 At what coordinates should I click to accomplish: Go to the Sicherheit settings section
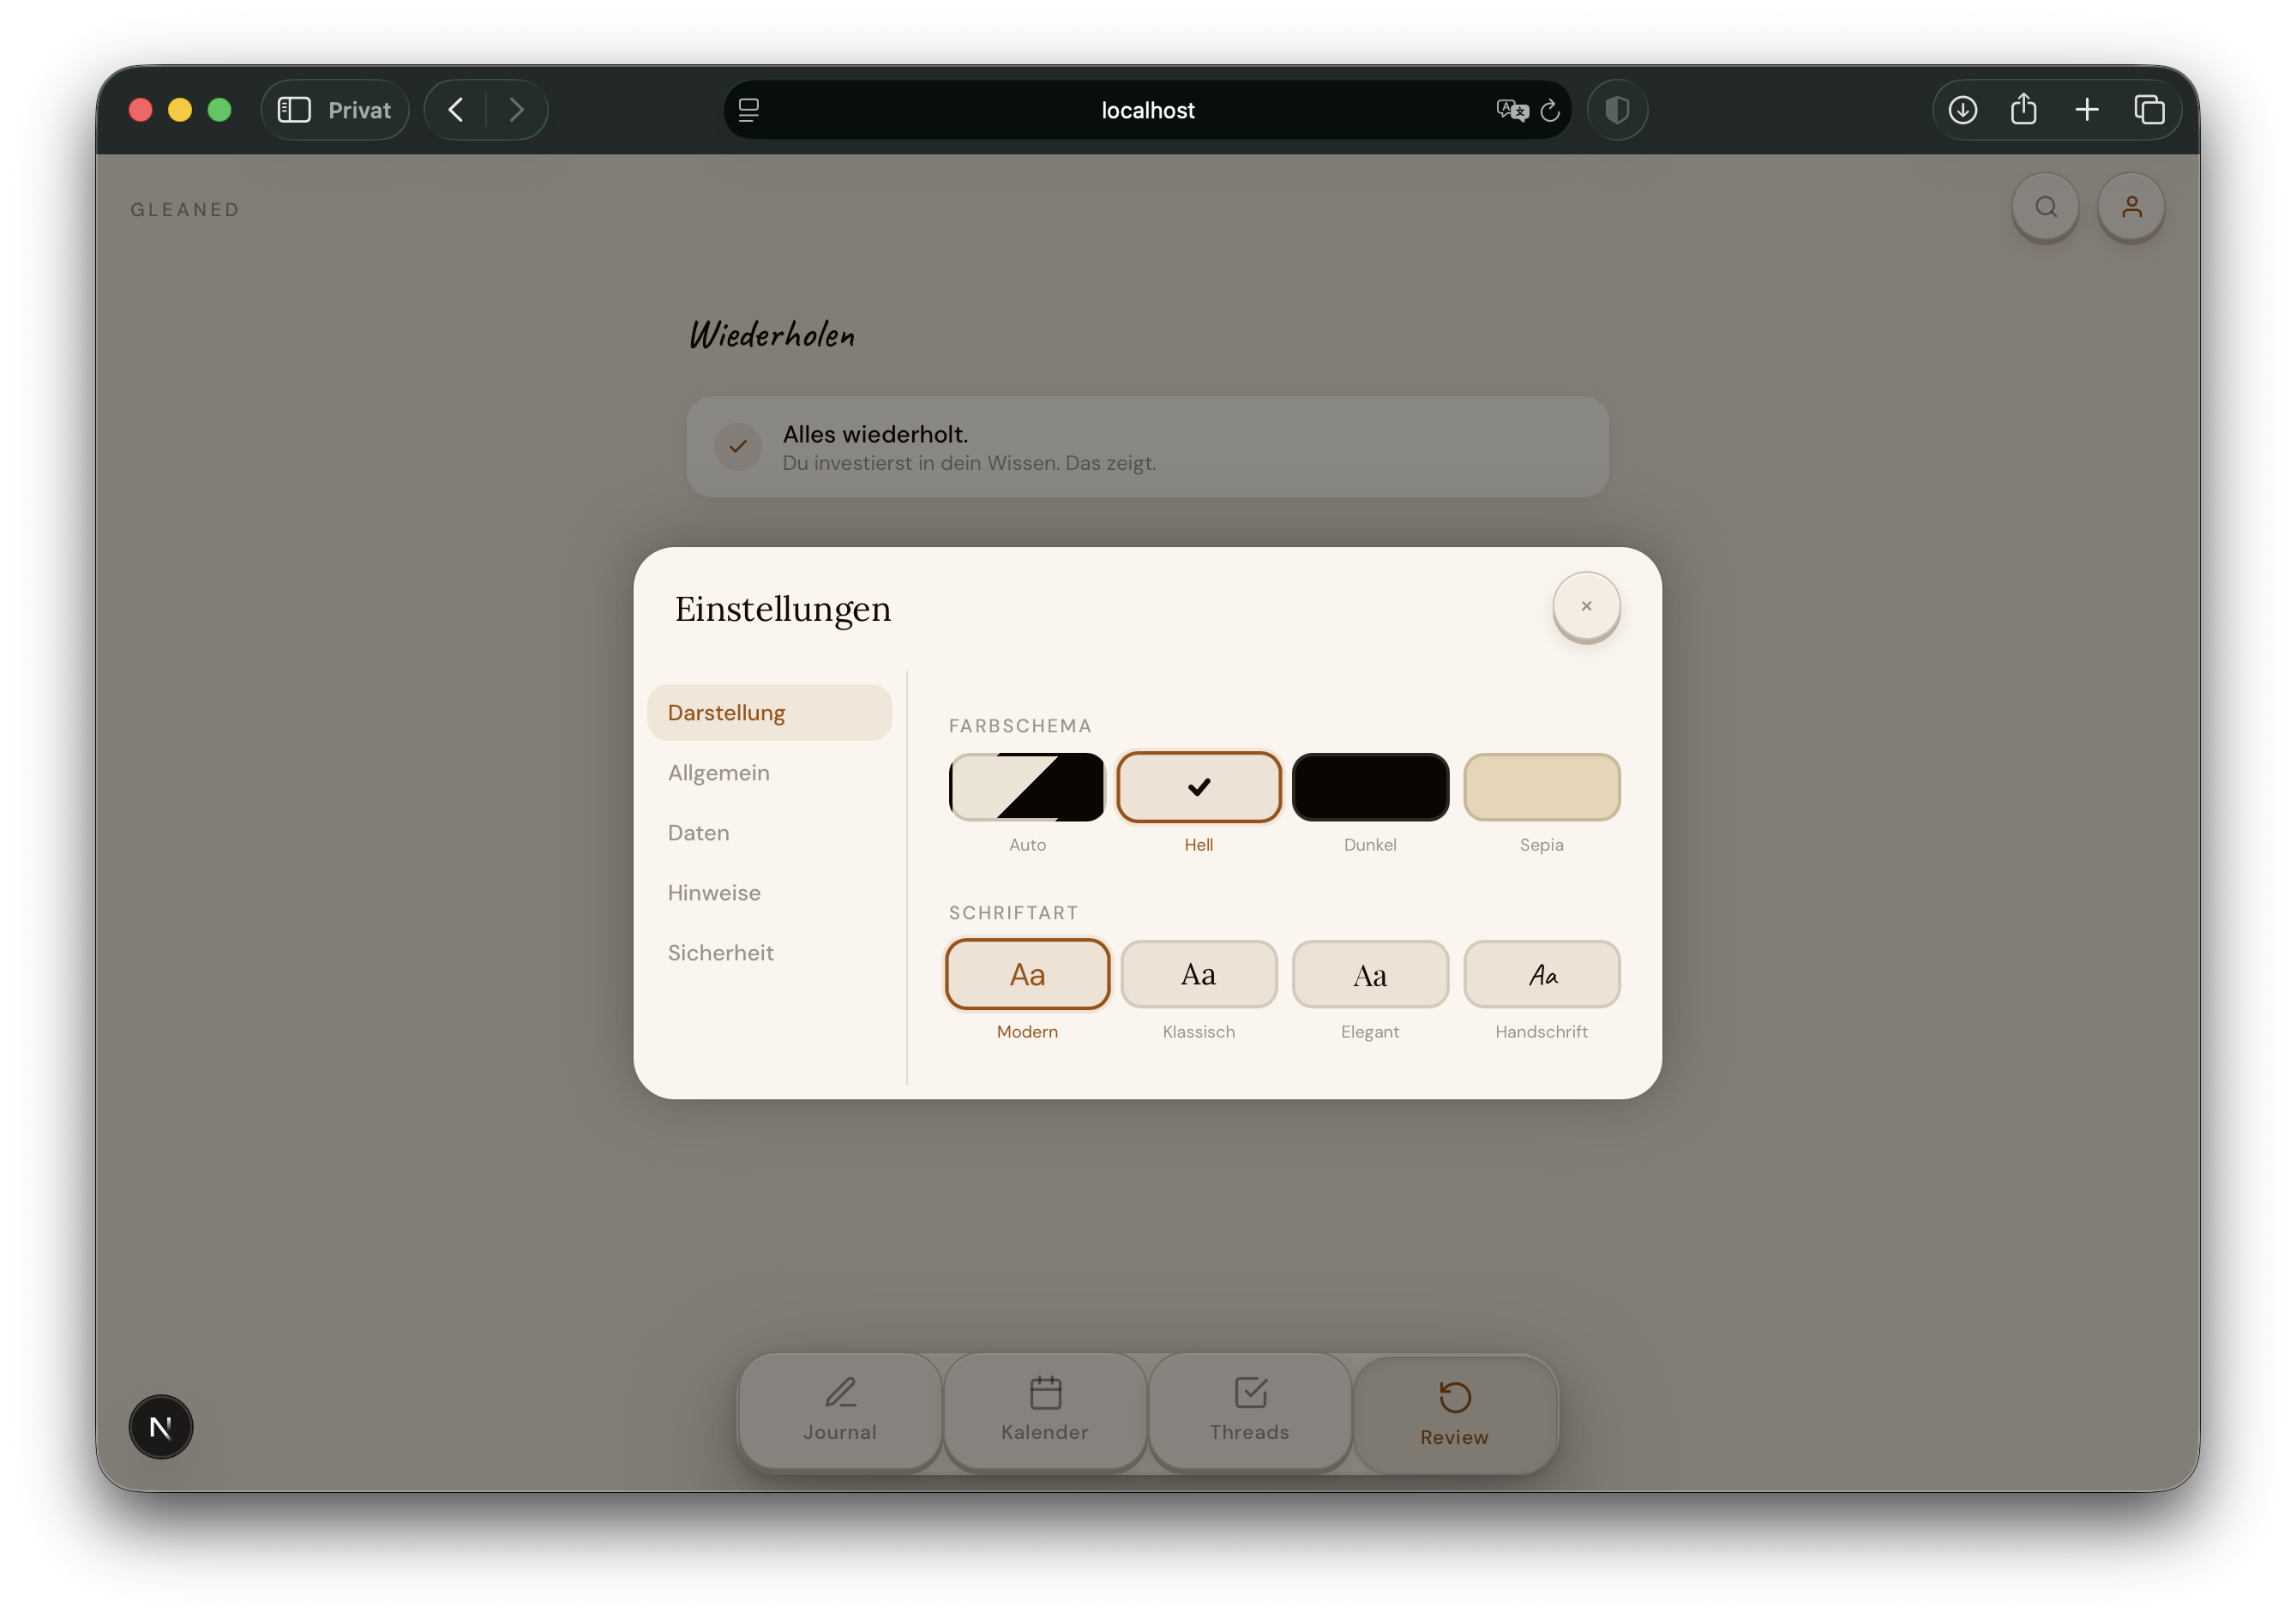[x=769, y=953]
